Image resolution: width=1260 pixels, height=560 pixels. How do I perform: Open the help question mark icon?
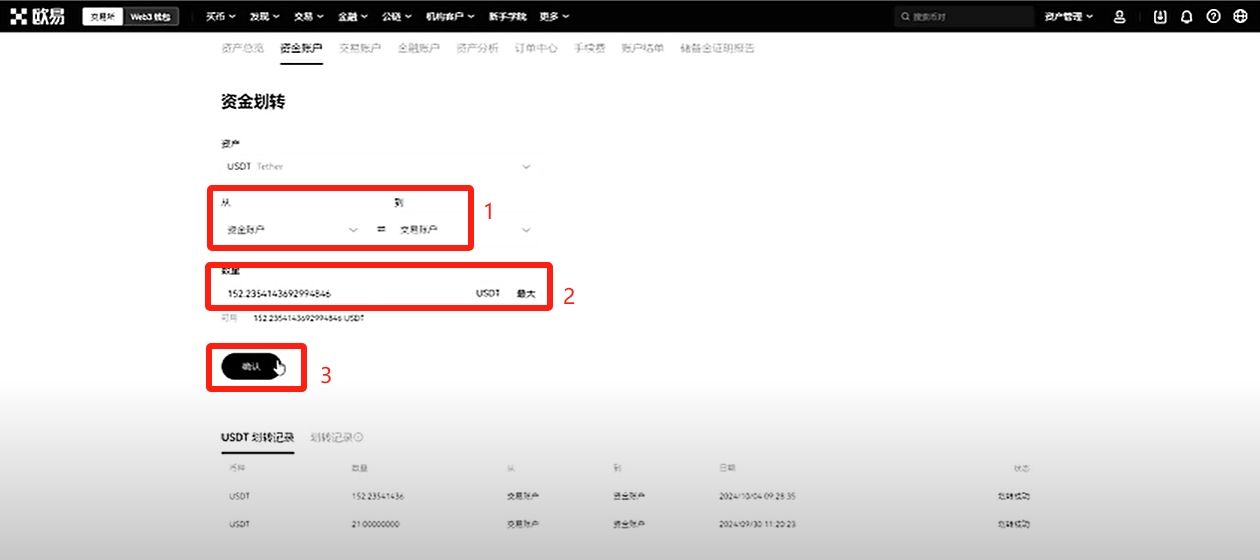tap(1213, 17)
